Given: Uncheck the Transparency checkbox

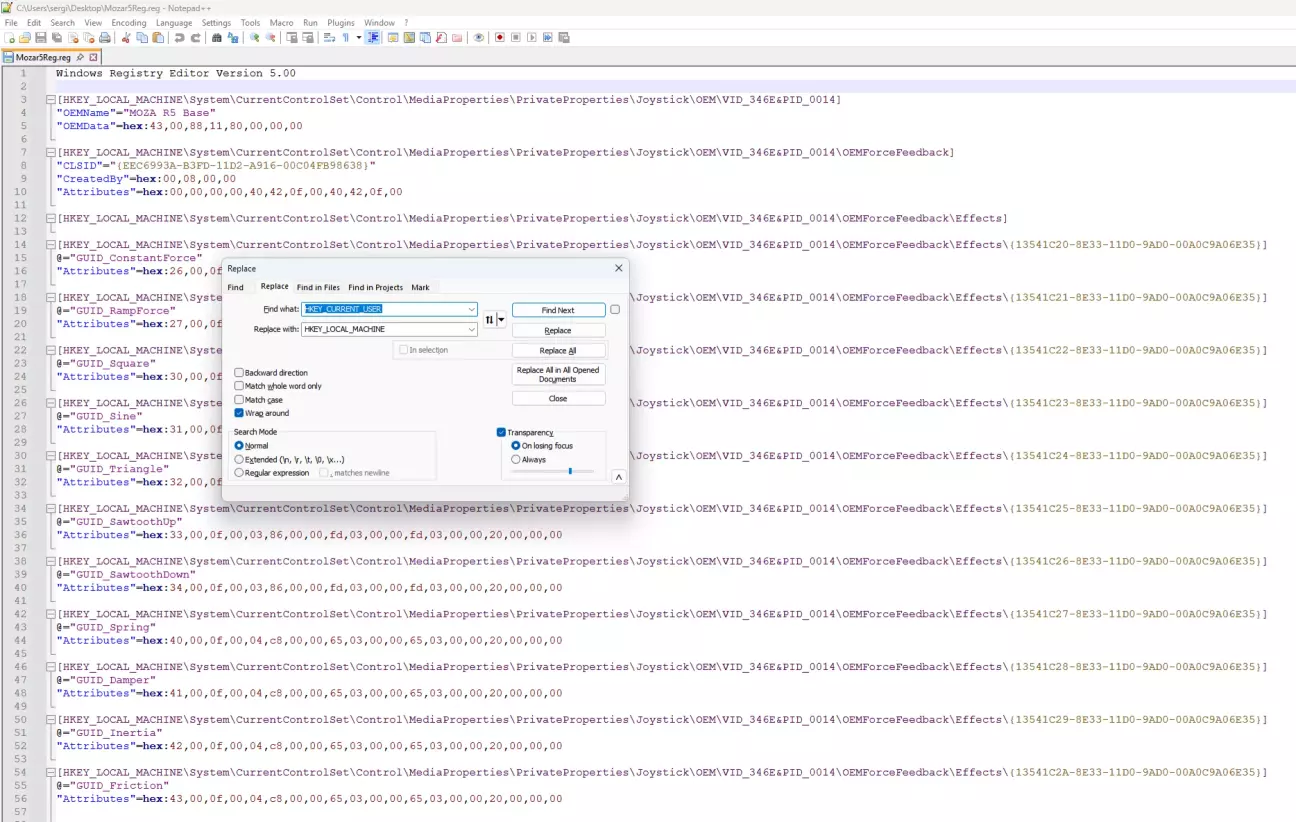Looking at the screenshot, I should [502, 432].
